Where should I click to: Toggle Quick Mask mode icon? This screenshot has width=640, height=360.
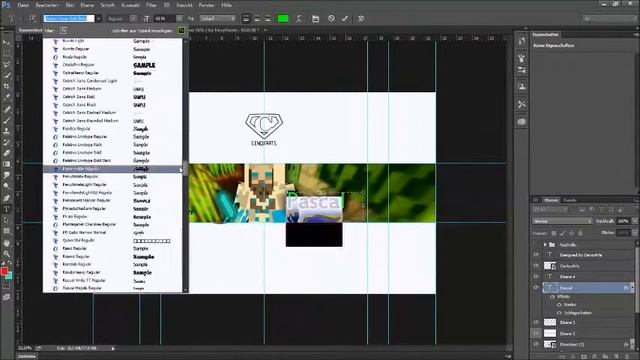[7, 287]
